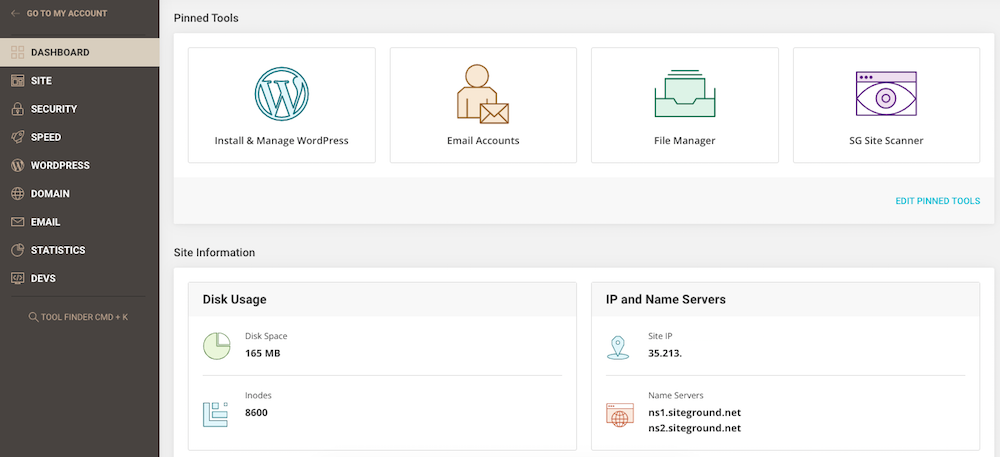
Task: Click the Edit Pinned Tools link
Action: tap(937, 201)
